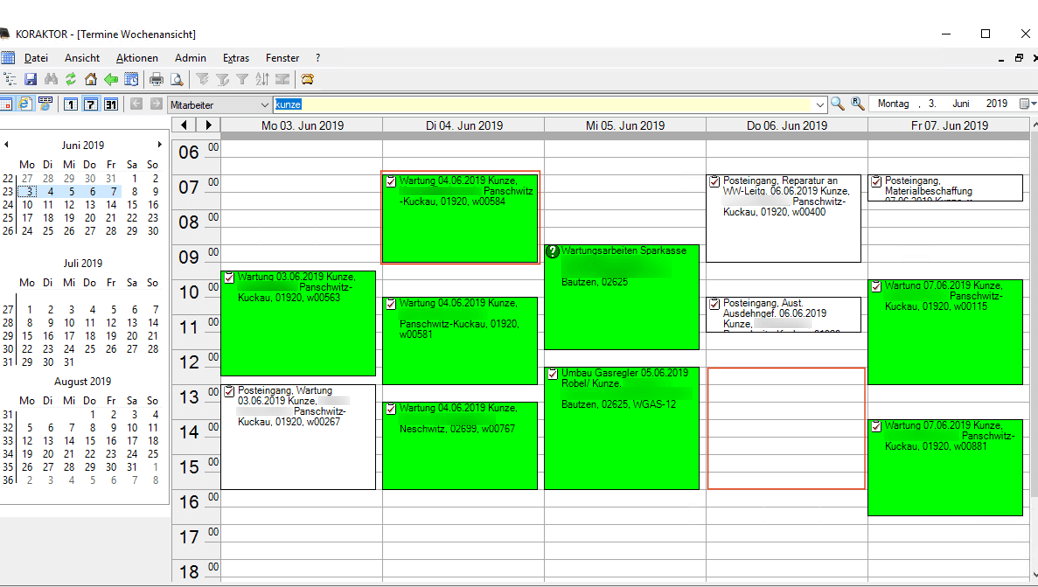Open the Aktionen menu
This screenshot has width=1038, height=587.
(x=137, y=58)
